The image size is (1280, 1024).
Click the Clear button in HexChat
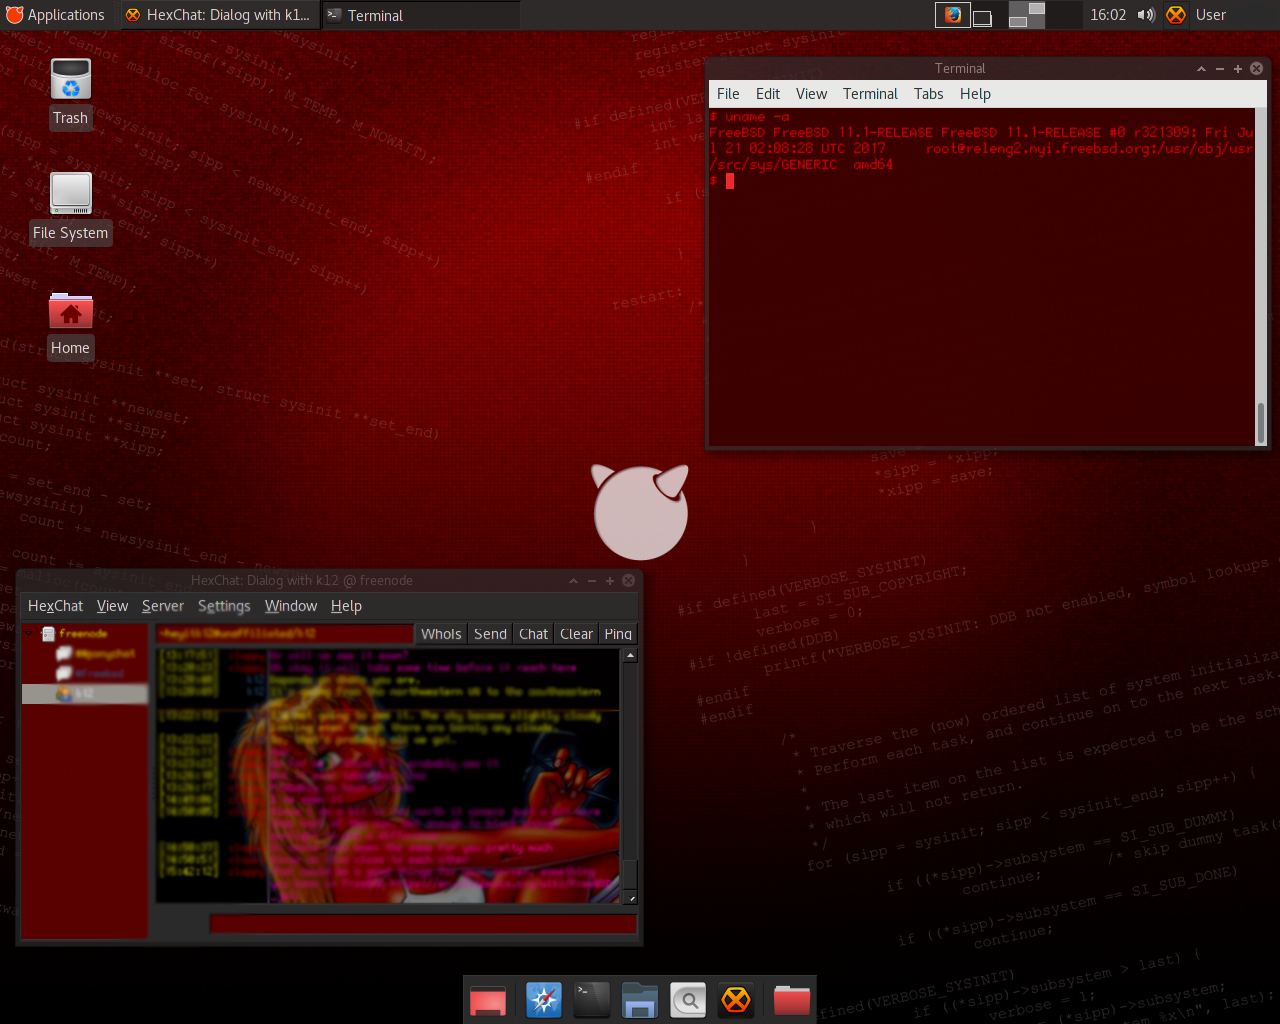click(x=576, y=634)
